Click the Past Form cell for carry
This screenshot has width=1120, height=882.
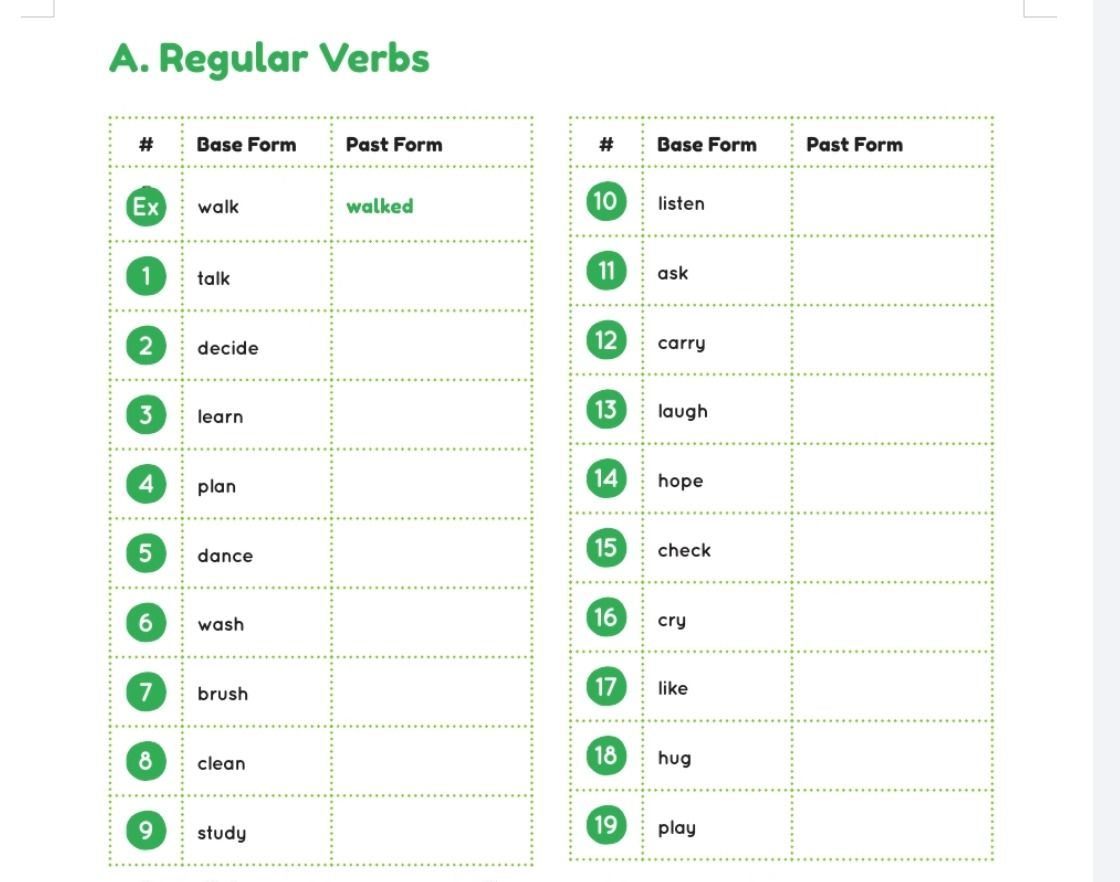tap(892, 340)
